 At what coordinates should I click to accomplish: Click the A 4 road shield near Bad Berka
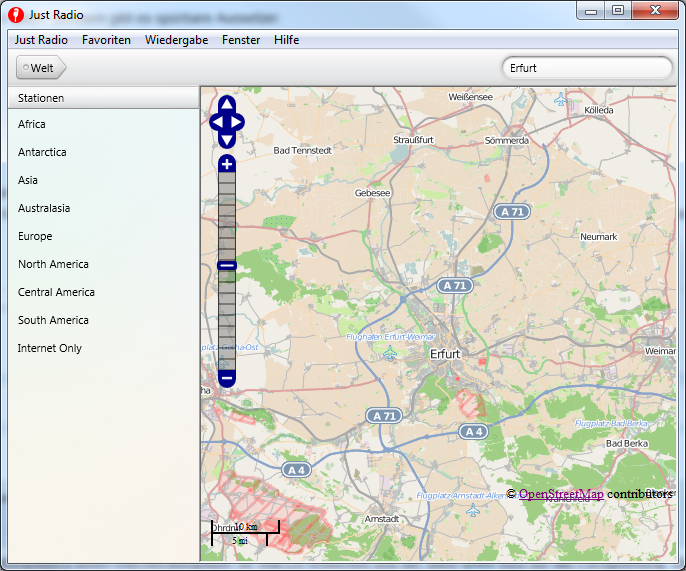pyautogui.click(x=473, y=432)
